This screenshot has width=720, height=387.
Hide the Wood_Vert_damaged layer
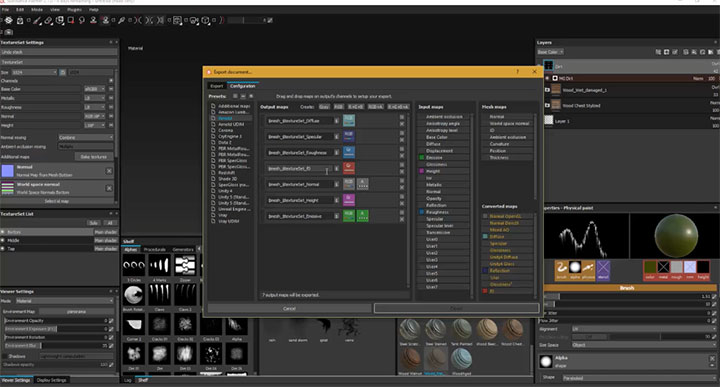547,90
